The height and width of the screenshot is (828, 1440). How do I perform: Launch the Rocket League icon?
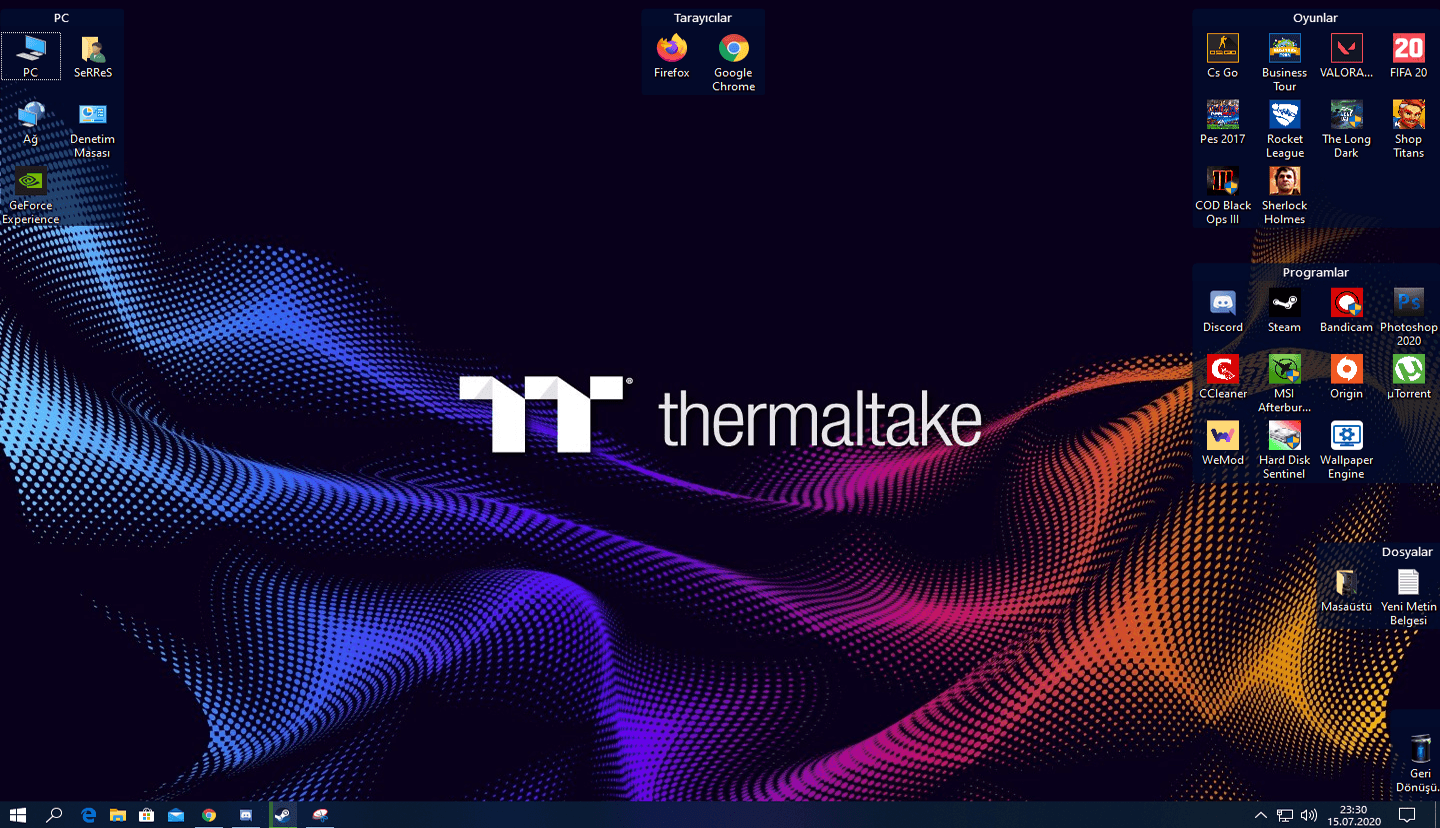[1285, 130]
